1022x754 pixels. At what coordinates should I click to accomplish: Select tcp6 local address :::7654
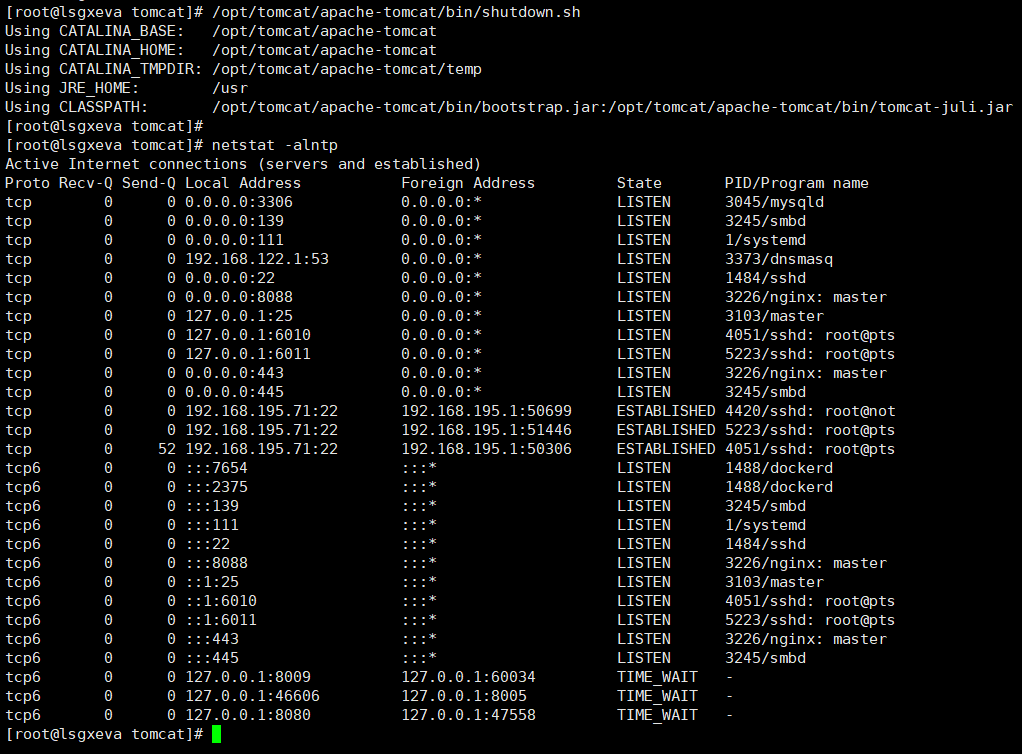coord(216,467)
